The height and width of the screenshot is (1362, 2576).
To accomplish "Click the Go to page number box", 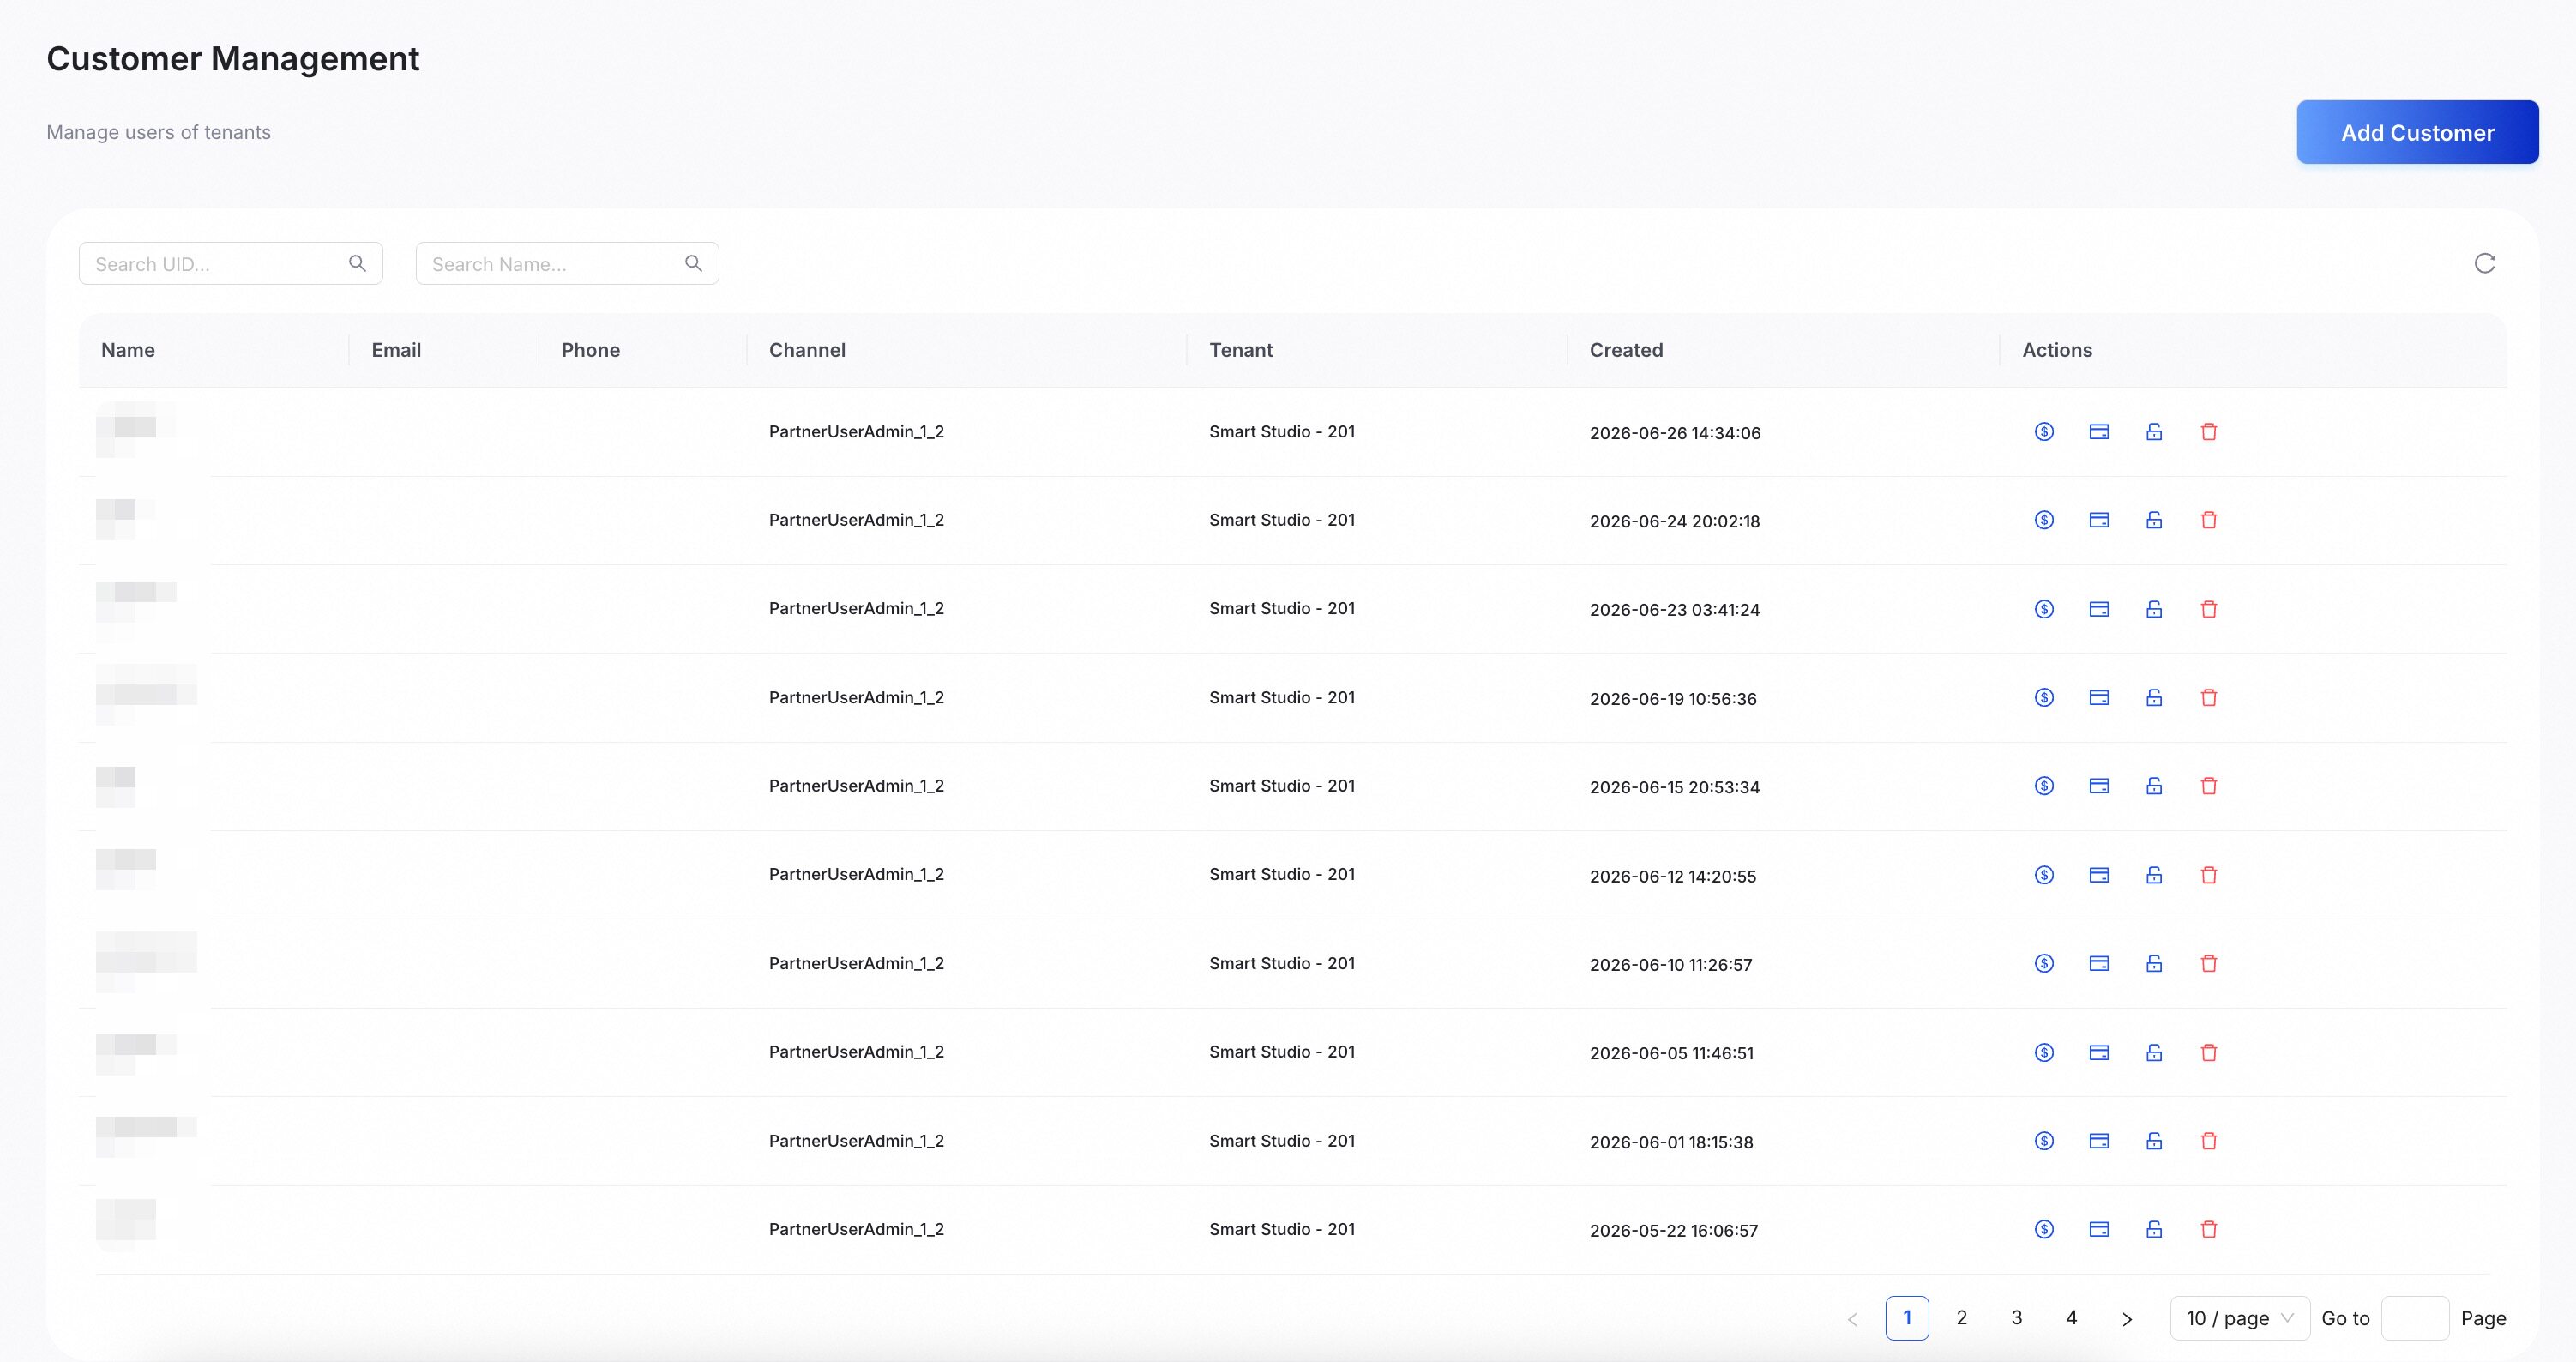I will (2415, 1318).
